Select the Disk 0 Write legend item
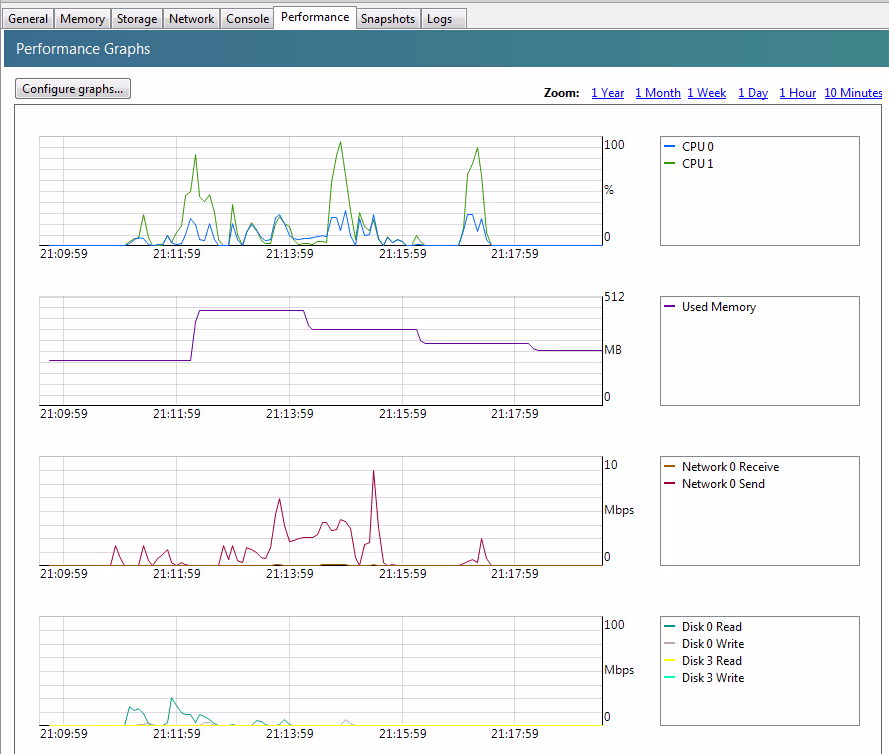The height and width of the screenshot is (754, 889). (x=712, y=644)
